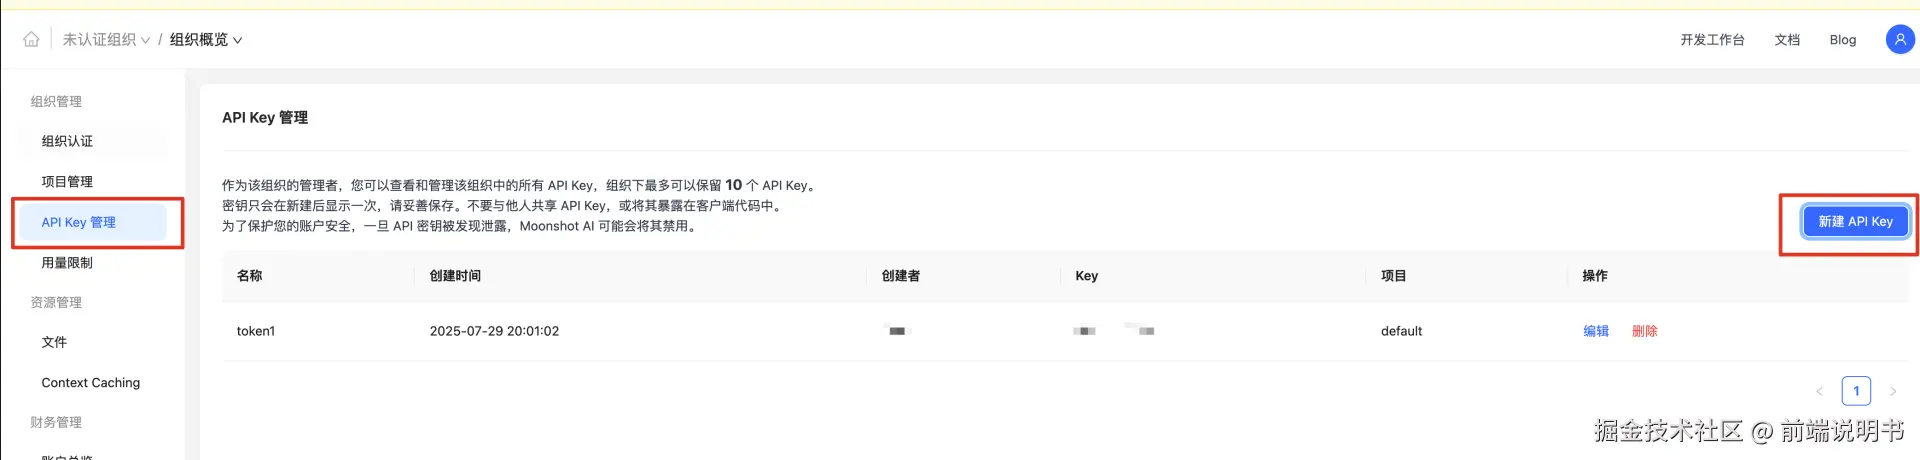Open 开发工作台 in top navigation

1712,40
